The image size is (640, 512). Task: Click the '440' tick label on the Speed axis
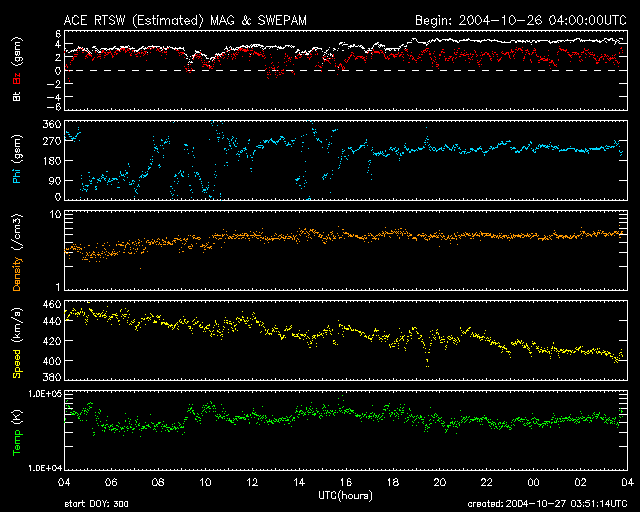(x=52, y=321)
